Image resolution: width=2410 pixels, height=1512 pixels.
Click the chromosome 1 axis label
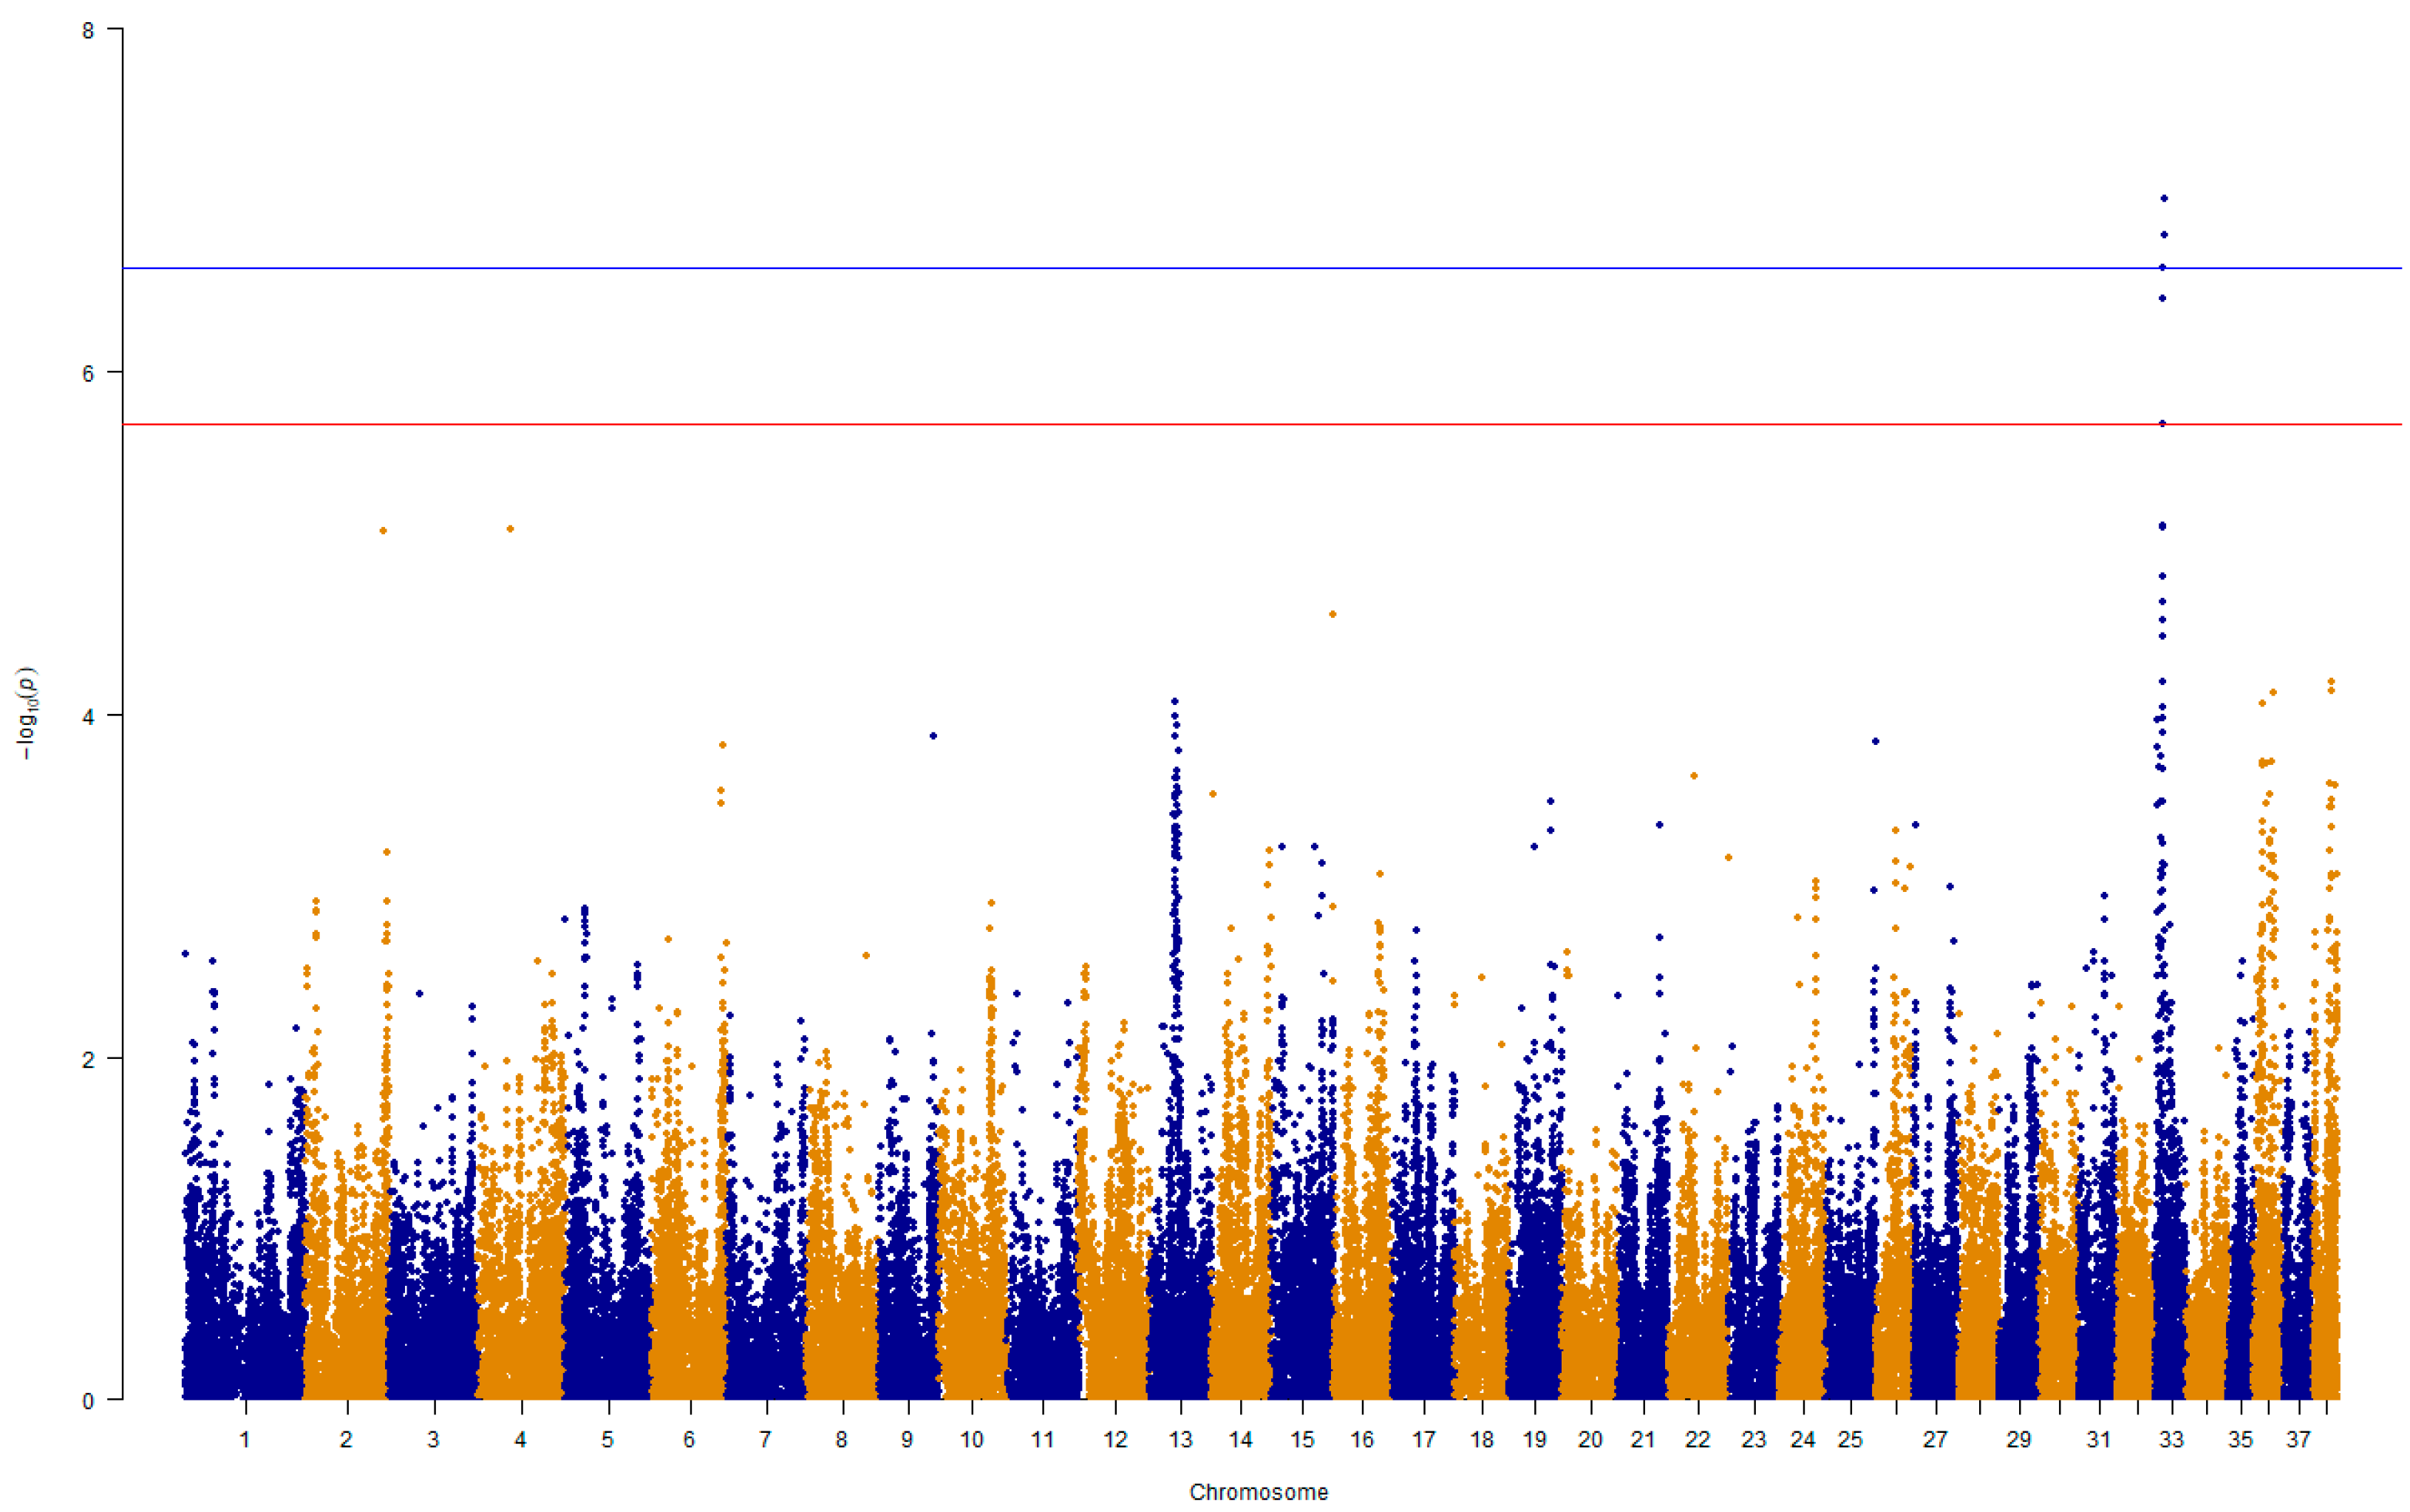tap(245, 1439)
